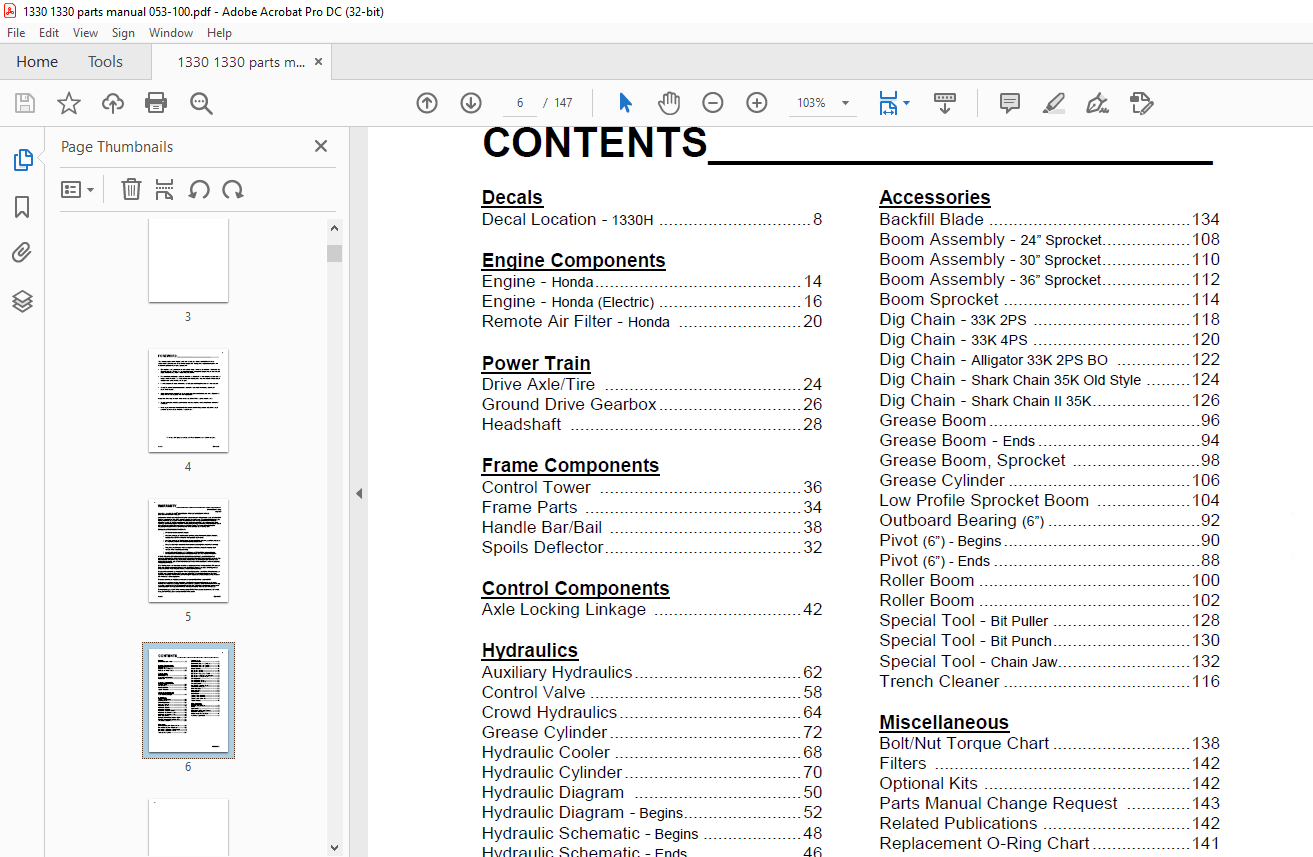Go to next page arrow

471,103
